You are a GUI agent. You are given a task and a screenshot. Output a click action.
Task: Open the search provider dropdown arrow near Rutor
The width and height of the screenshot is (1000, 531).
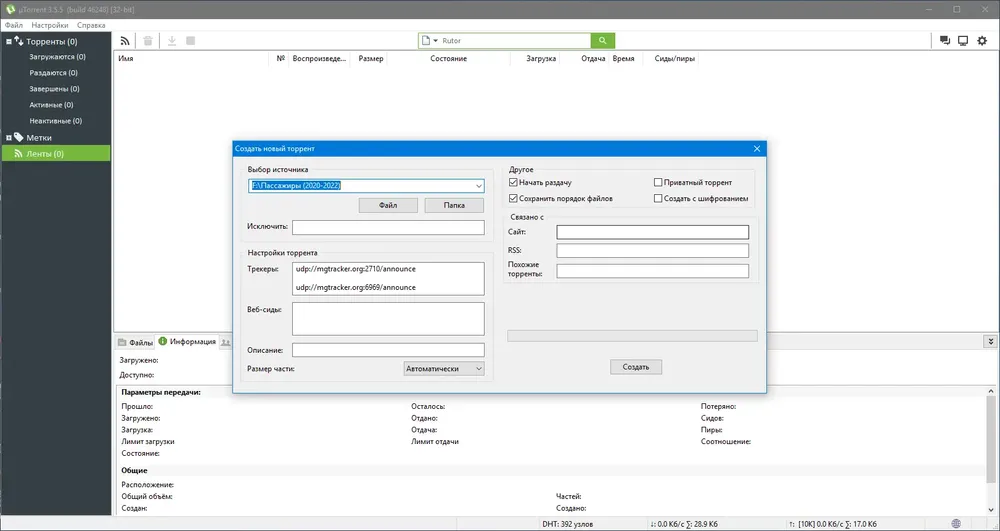pyautogui.click(x=436, y=41)
